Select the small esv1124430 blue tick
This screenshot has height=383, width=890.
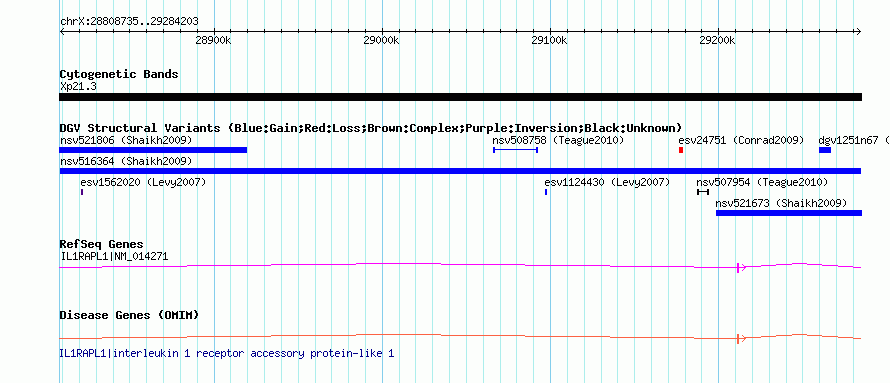(x=546, y=192)
